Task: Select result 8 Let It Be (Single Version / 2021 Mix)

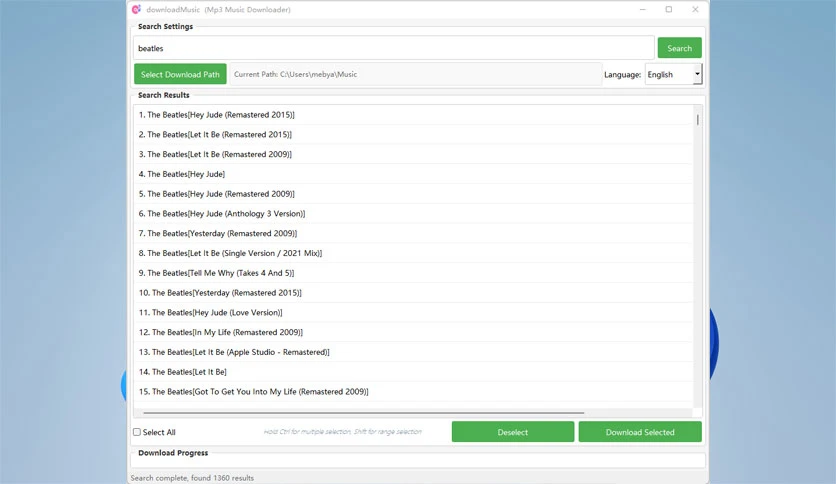Action: (413, 253)
